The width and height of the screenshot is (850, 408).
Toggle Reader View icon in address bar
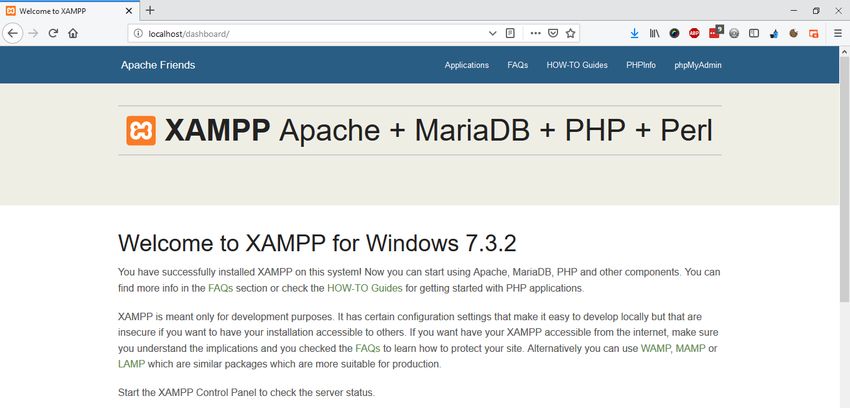(510, 33)
